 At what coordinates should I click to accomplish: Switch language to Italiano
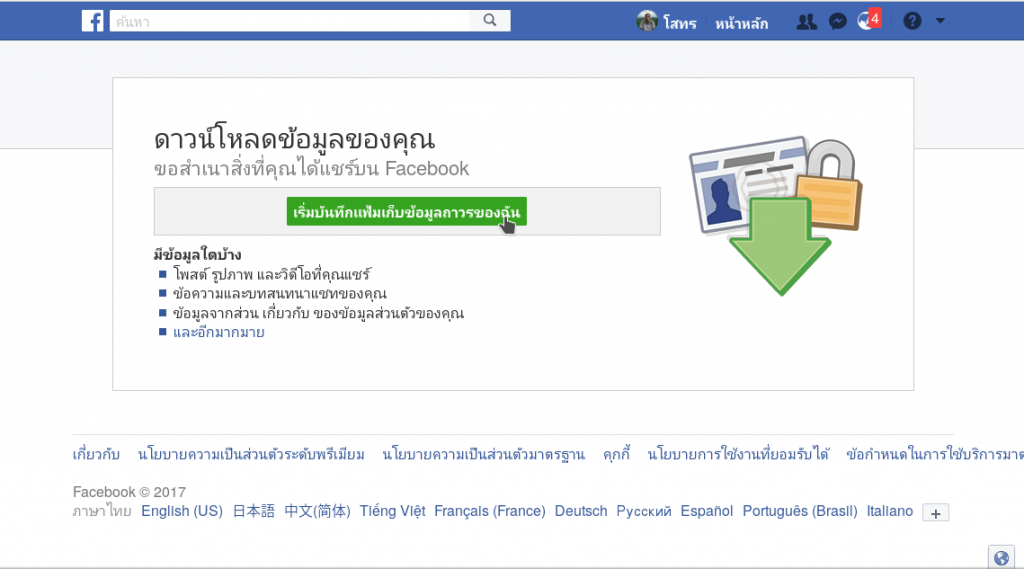(x=889, y=511)
